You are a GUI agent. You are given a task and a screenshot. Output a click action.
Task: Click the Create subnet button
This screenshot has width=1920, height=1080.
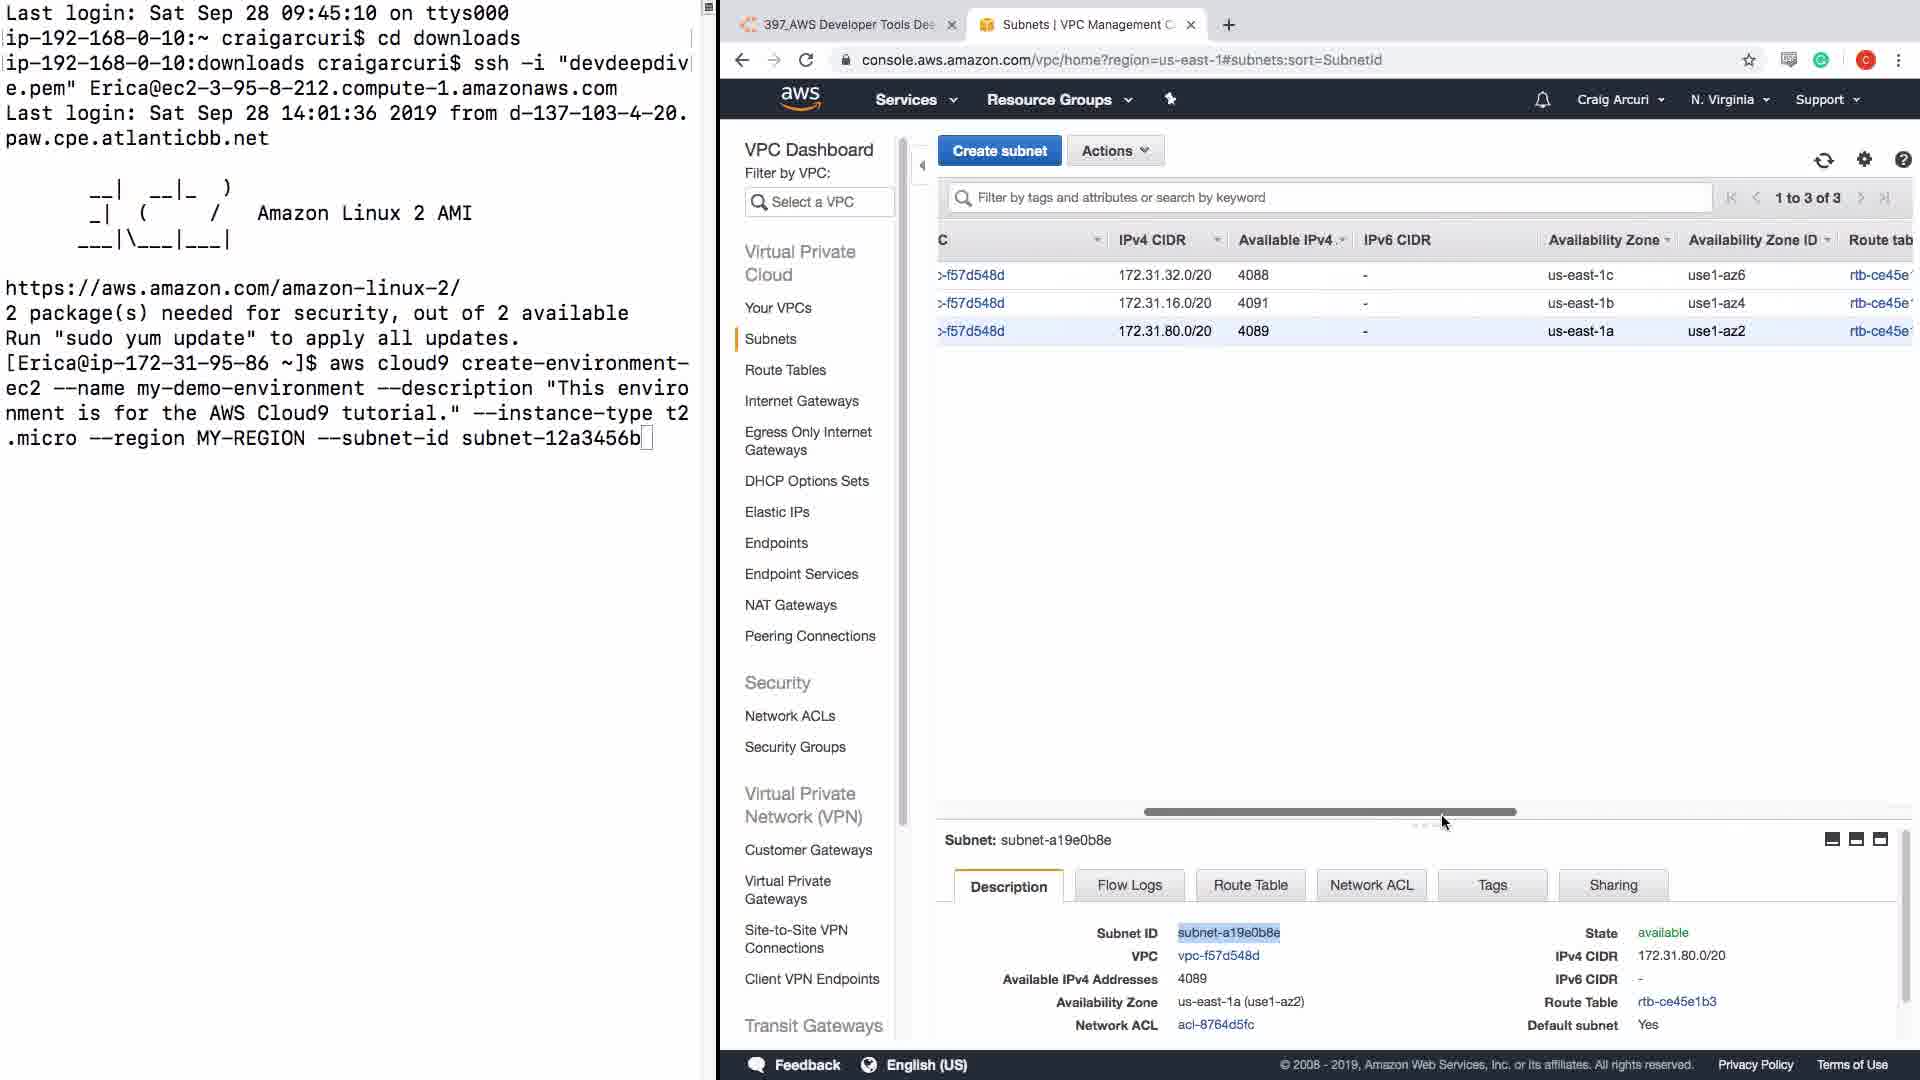tap(999, 151)
